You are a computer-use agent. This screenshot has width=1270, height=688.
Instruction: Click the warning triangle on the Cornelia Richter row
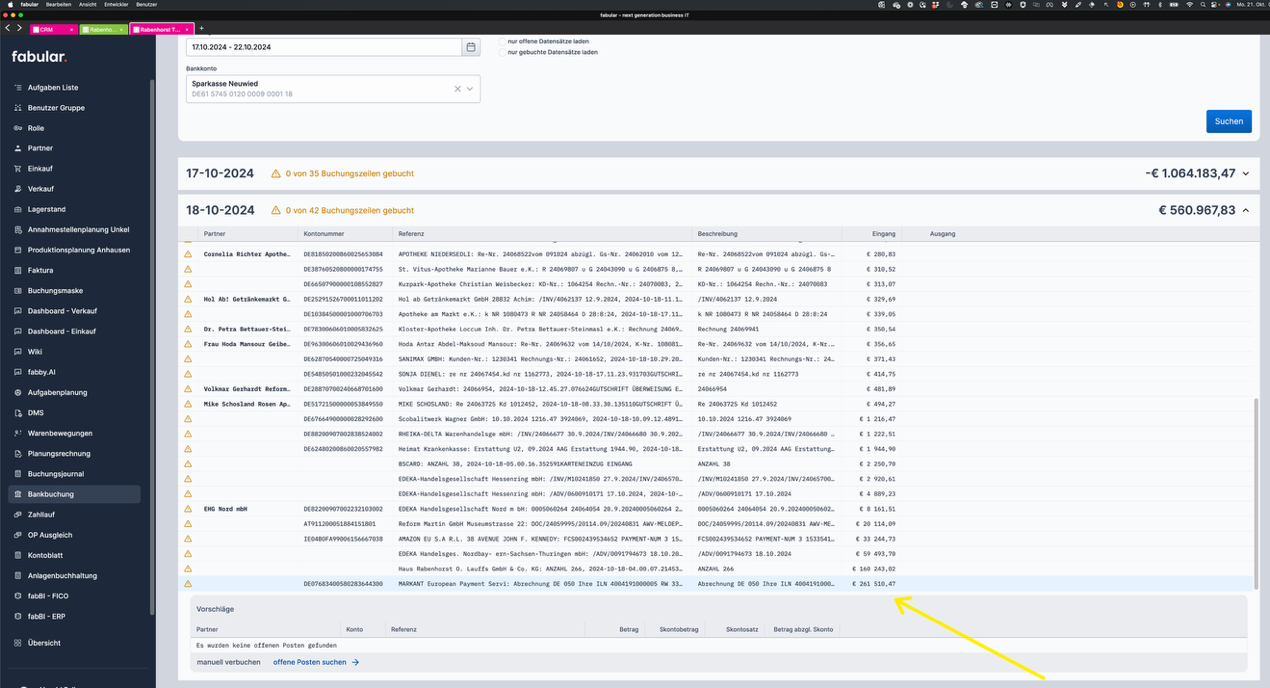click(x=188, y=254)
